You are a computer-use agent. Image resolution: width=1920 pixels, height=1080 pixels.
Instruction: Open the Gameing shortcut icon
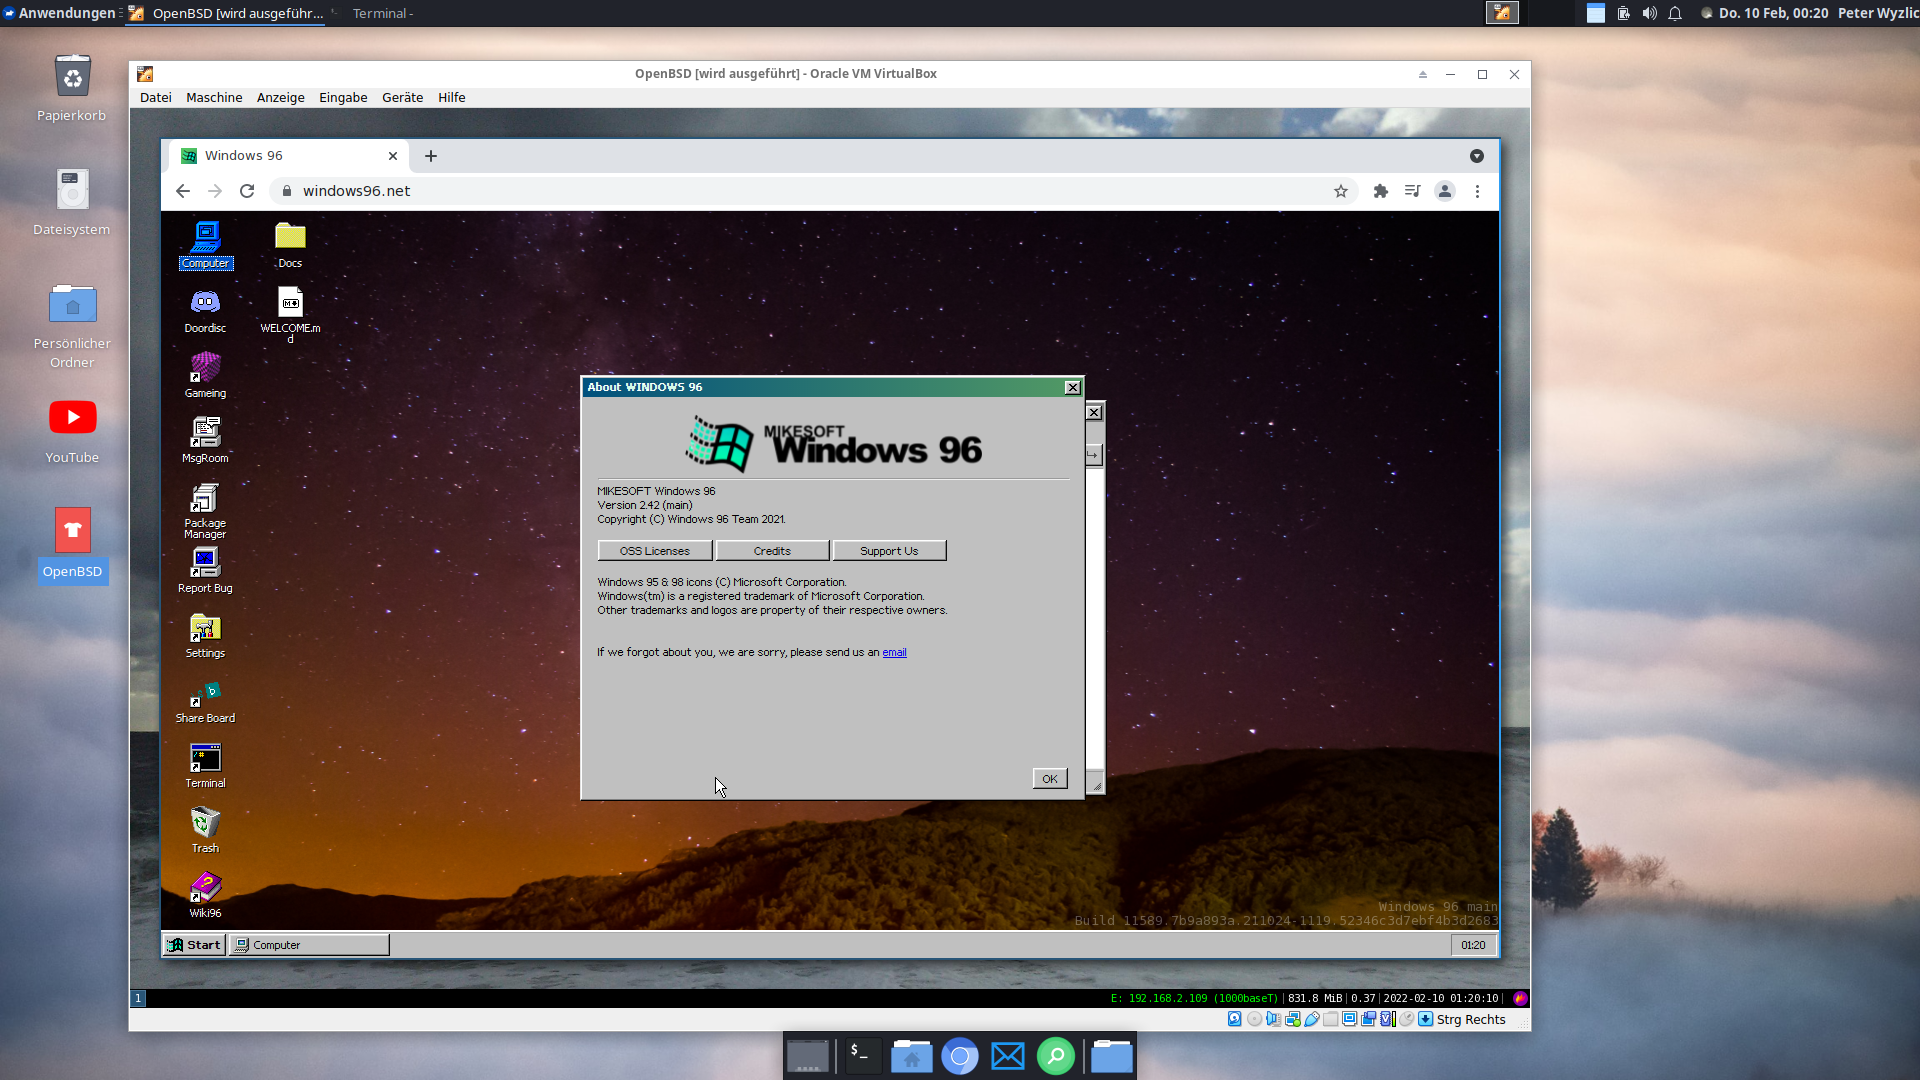(205, 375)
